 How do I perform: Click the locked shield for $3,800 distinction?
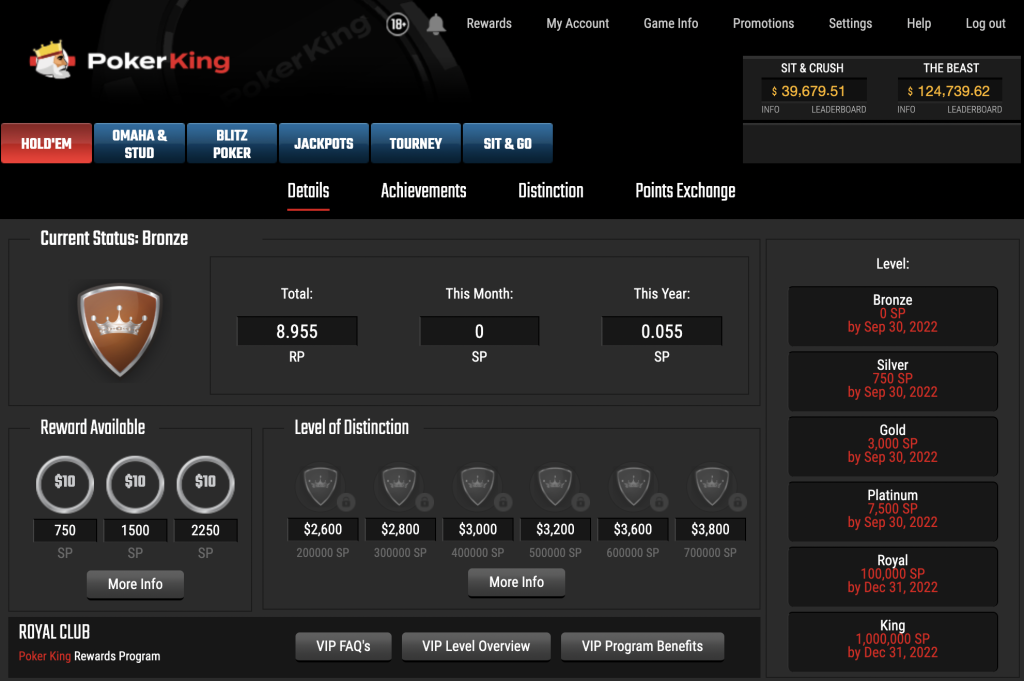coord(711,486)
